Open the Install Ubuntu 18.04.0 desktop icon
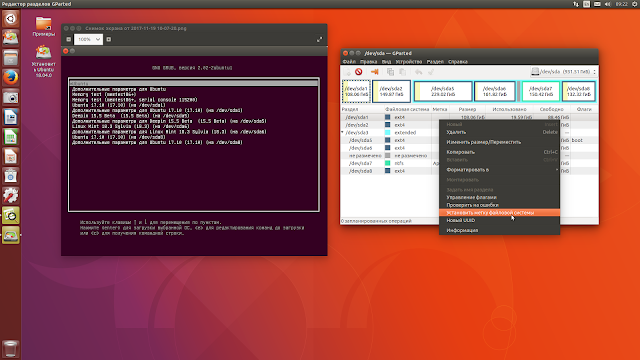Image resolution: width=640 pixels, height=360 pixels. [43, 61]
